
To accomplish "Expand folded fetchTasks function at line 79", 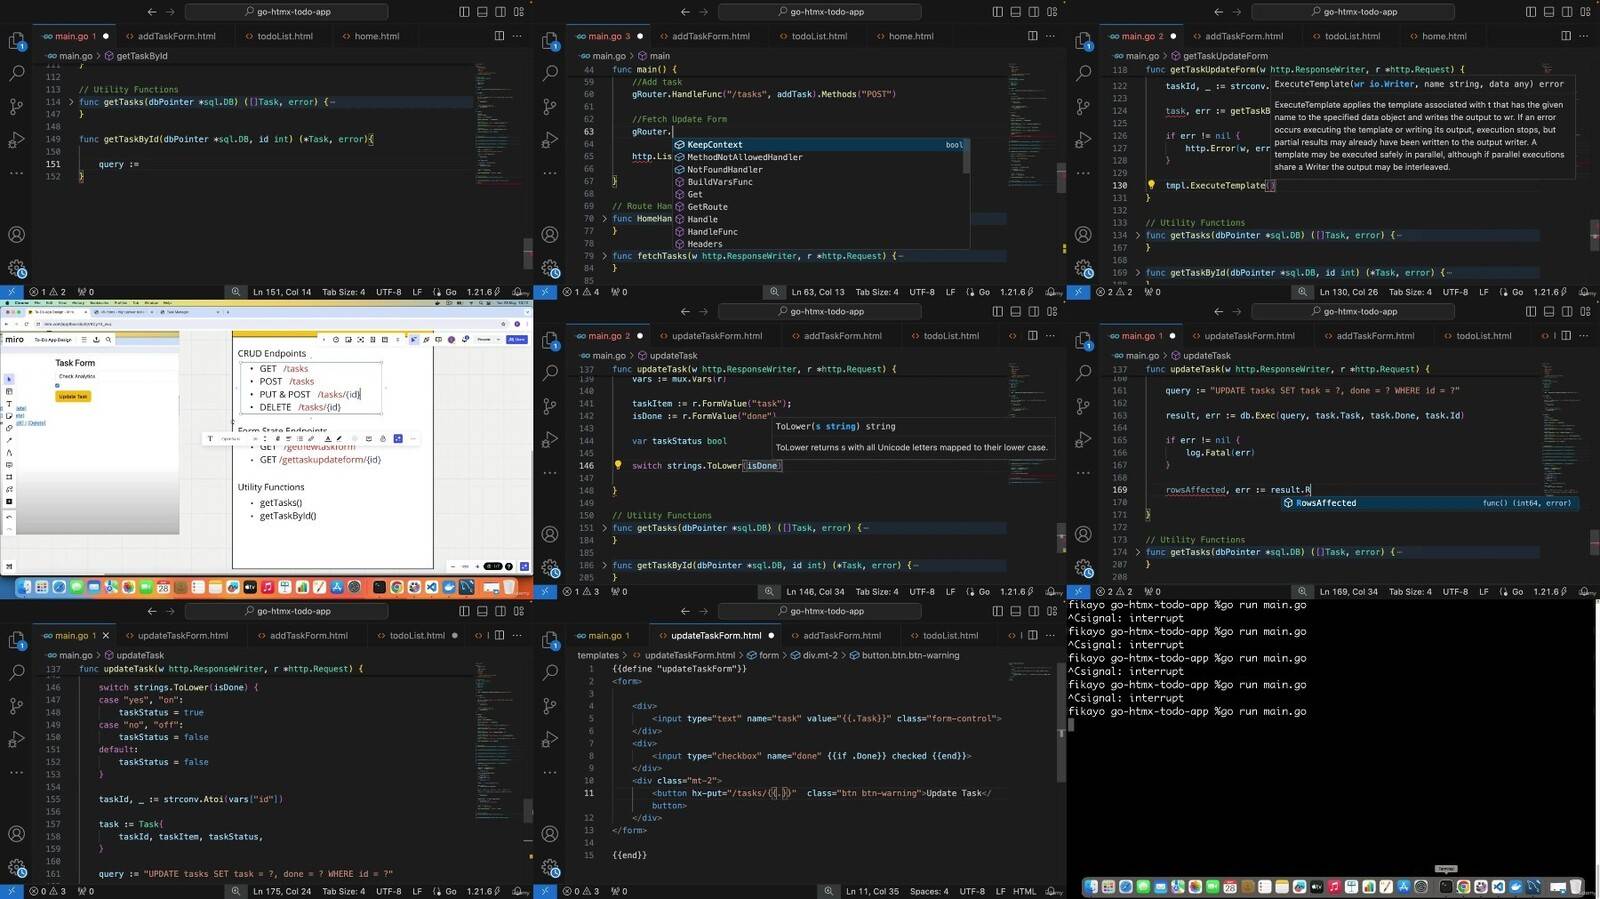I will 604,256.
